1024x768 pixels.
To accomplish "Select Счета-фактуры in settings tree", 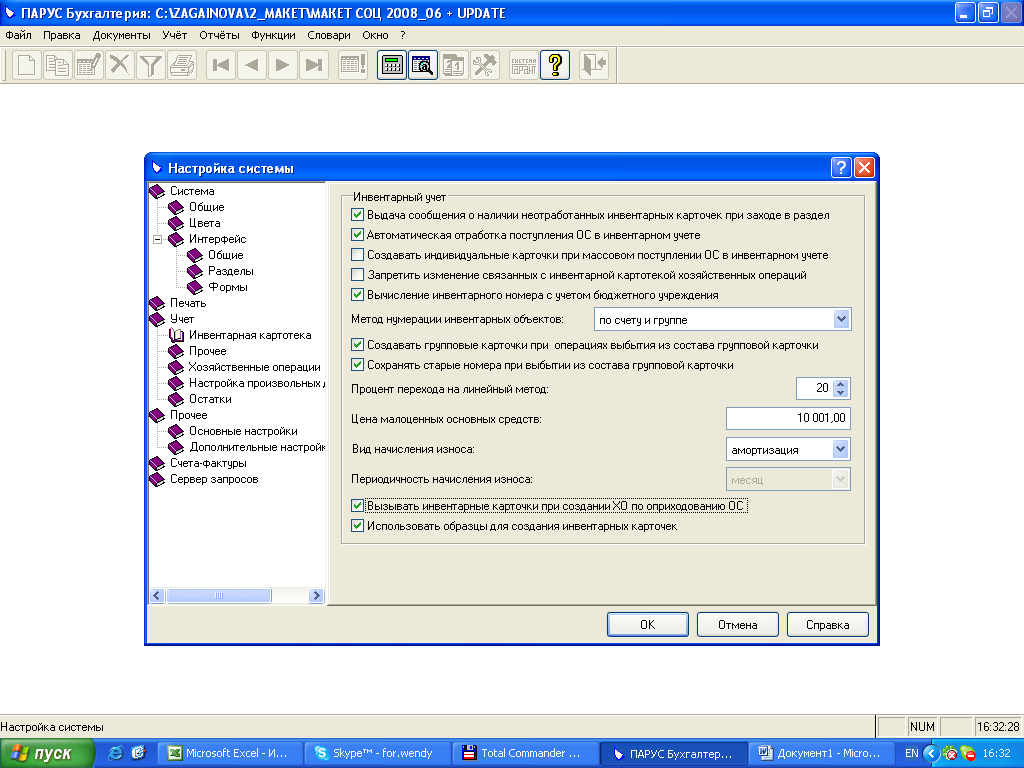I will [x=208, y=463].
